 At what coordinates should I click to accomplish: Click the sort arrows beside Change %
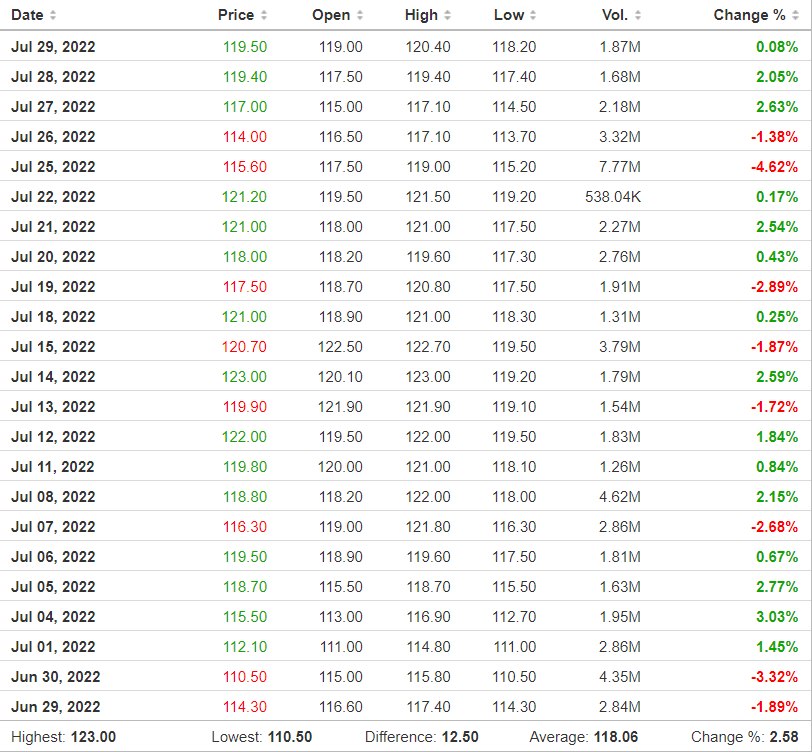click(x=794, y=15)
